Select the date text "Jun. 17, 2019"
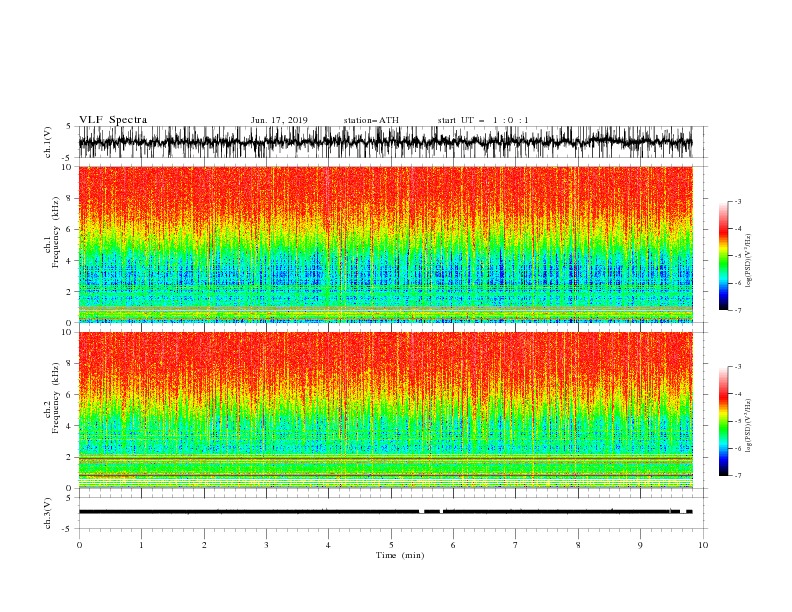This screenshot has width=792, height=612. 279,120
